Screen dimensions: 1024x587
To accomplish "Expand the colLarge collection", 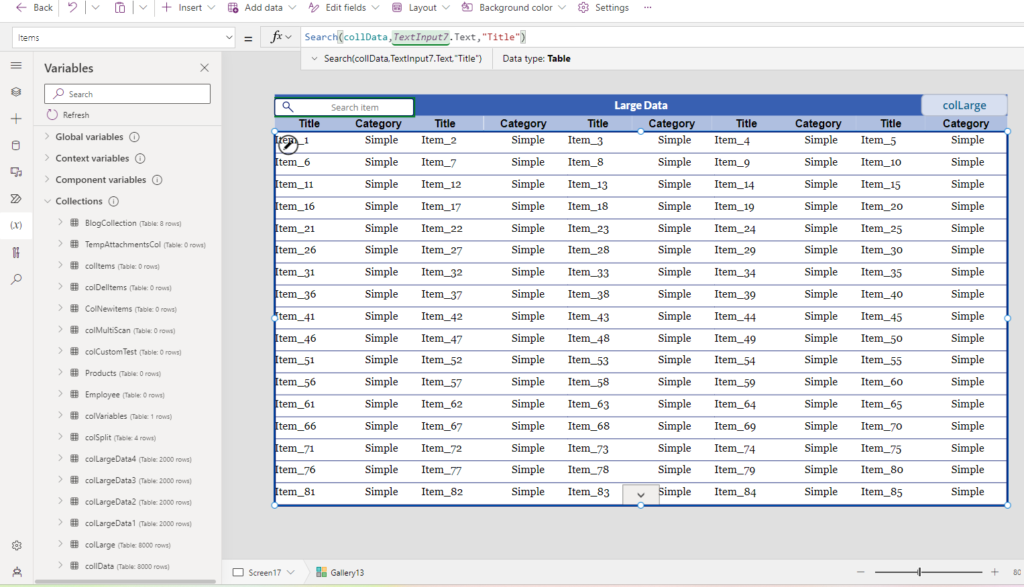I will tap(60, 544).
